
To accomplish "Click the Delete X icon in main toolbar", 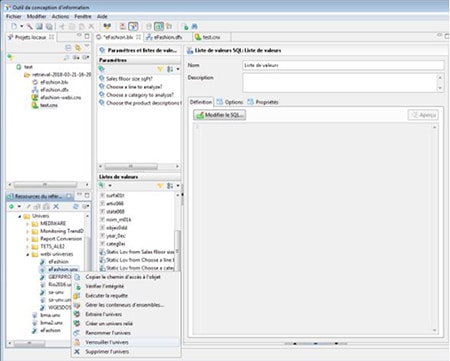I will [91, 26].
